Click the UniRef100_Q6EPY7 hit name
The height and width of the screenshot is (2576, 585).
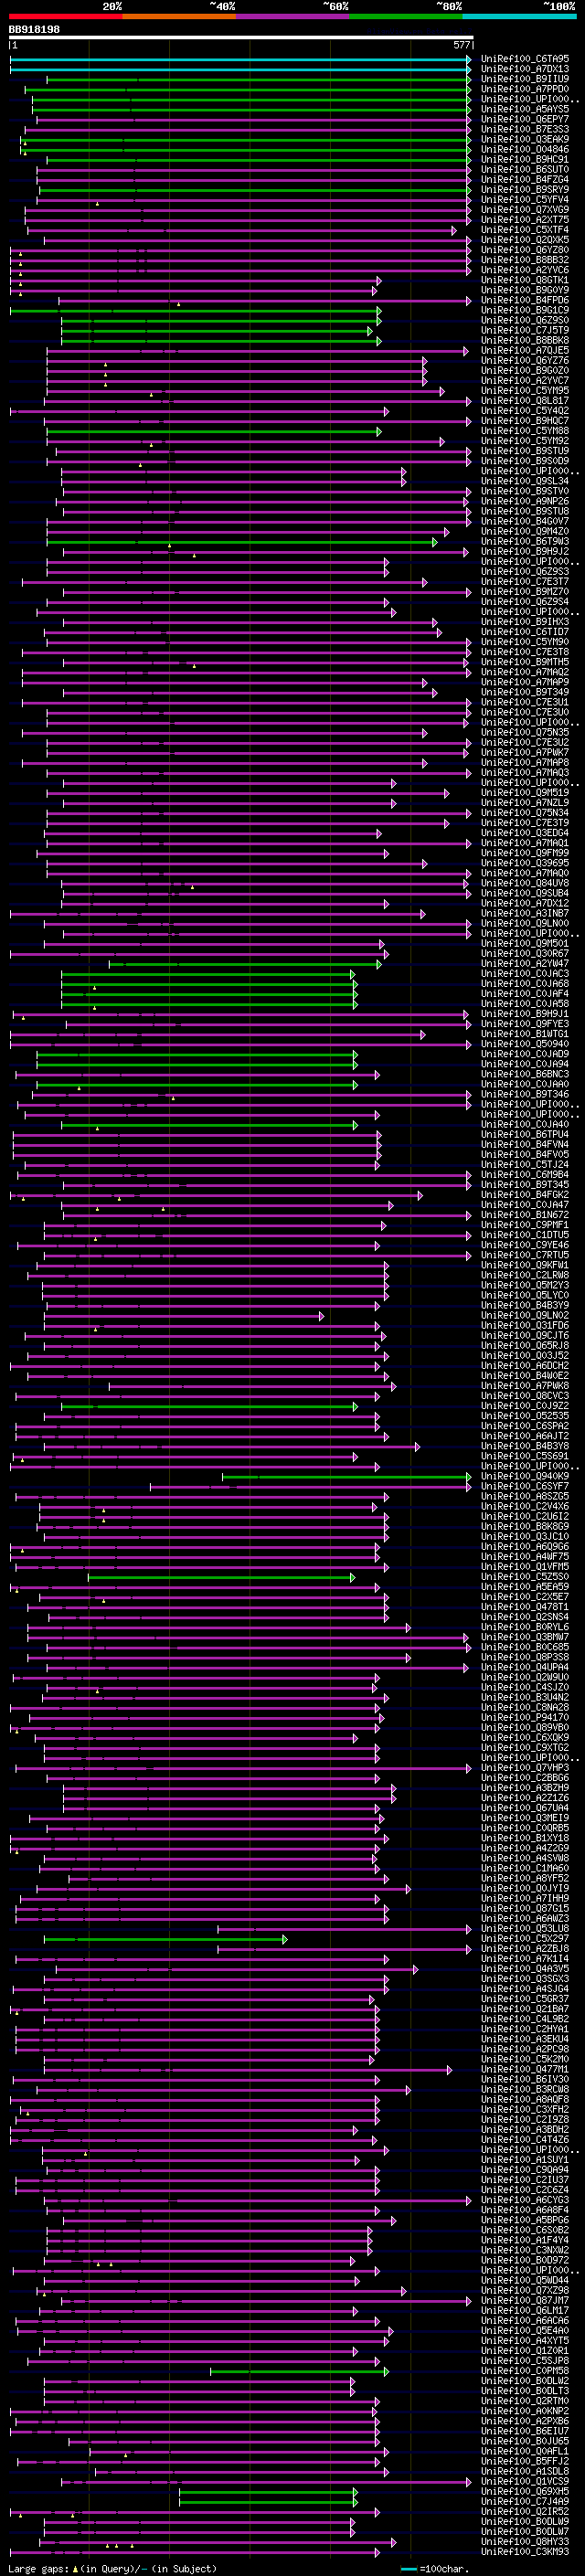tap(525, 119)
